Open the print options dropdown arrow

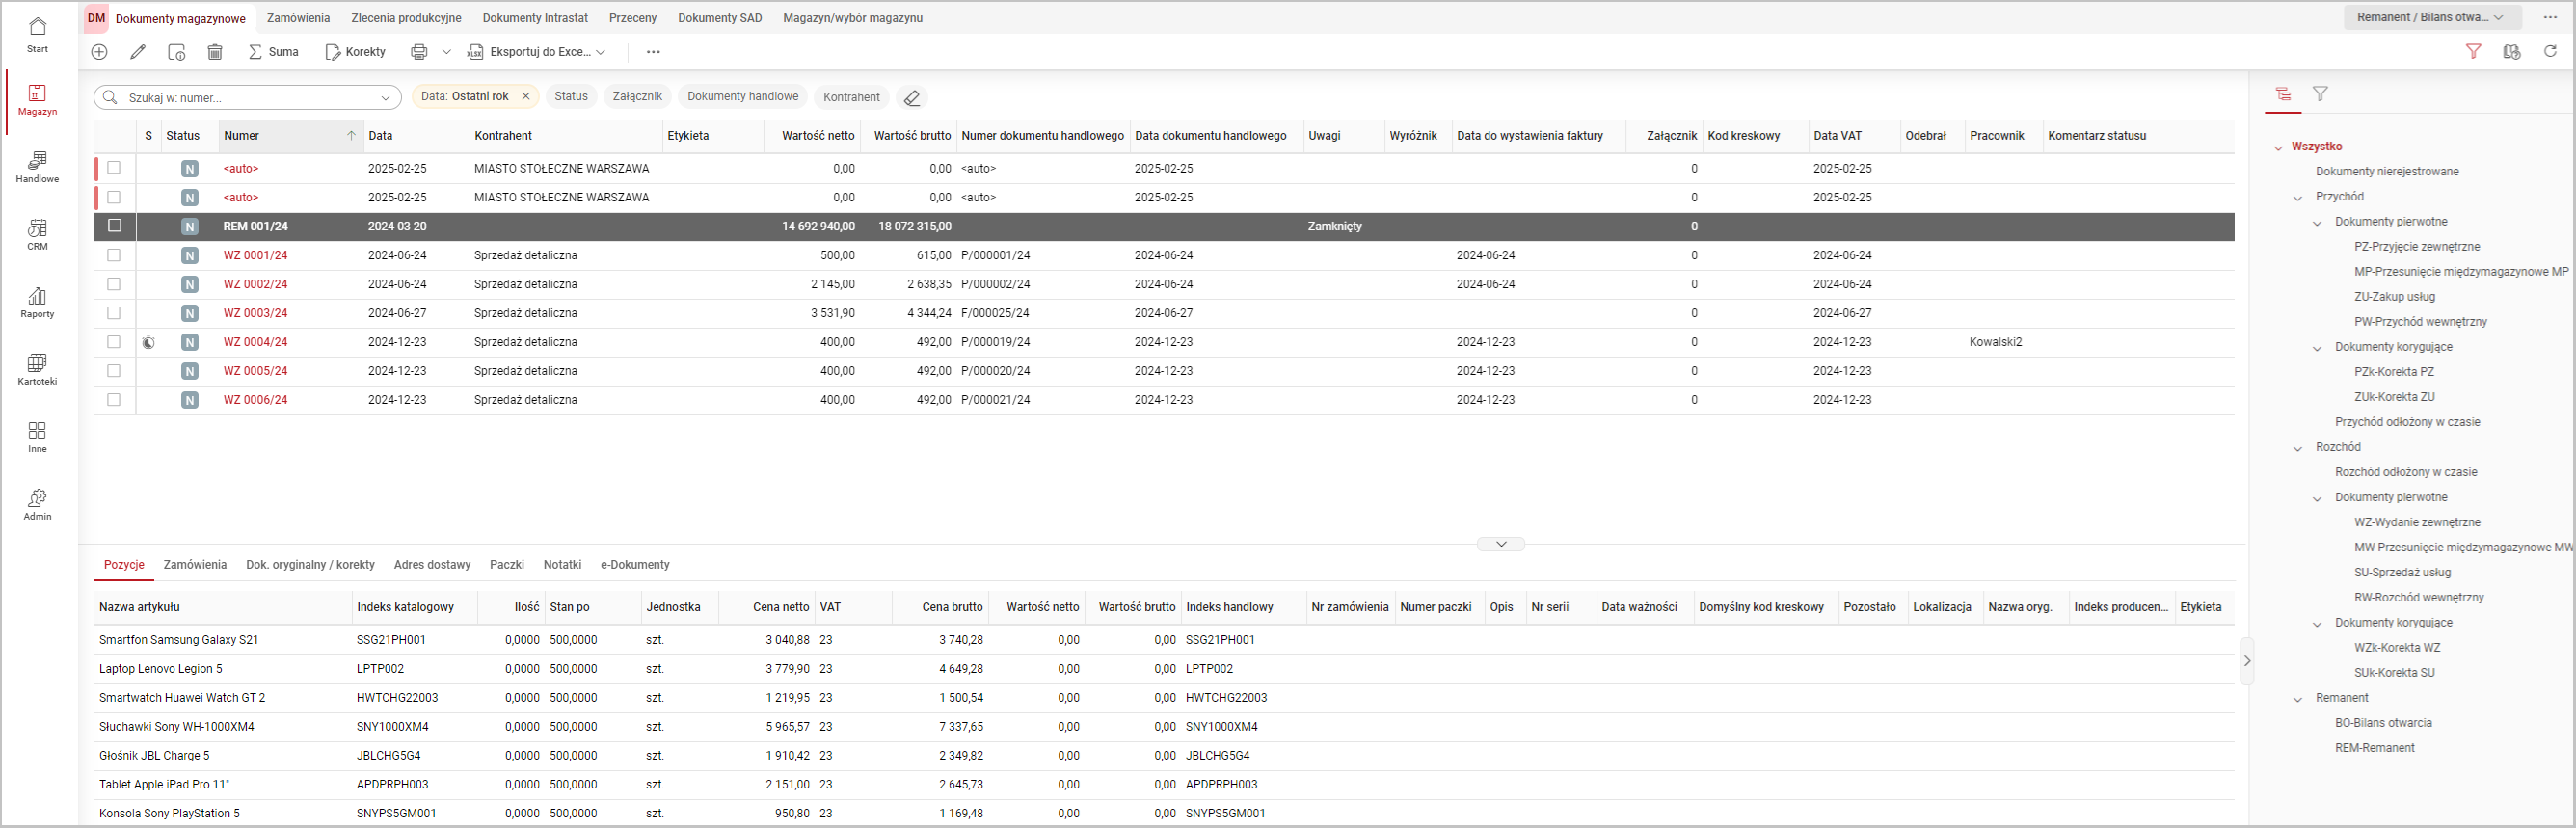tap(447, 52)
